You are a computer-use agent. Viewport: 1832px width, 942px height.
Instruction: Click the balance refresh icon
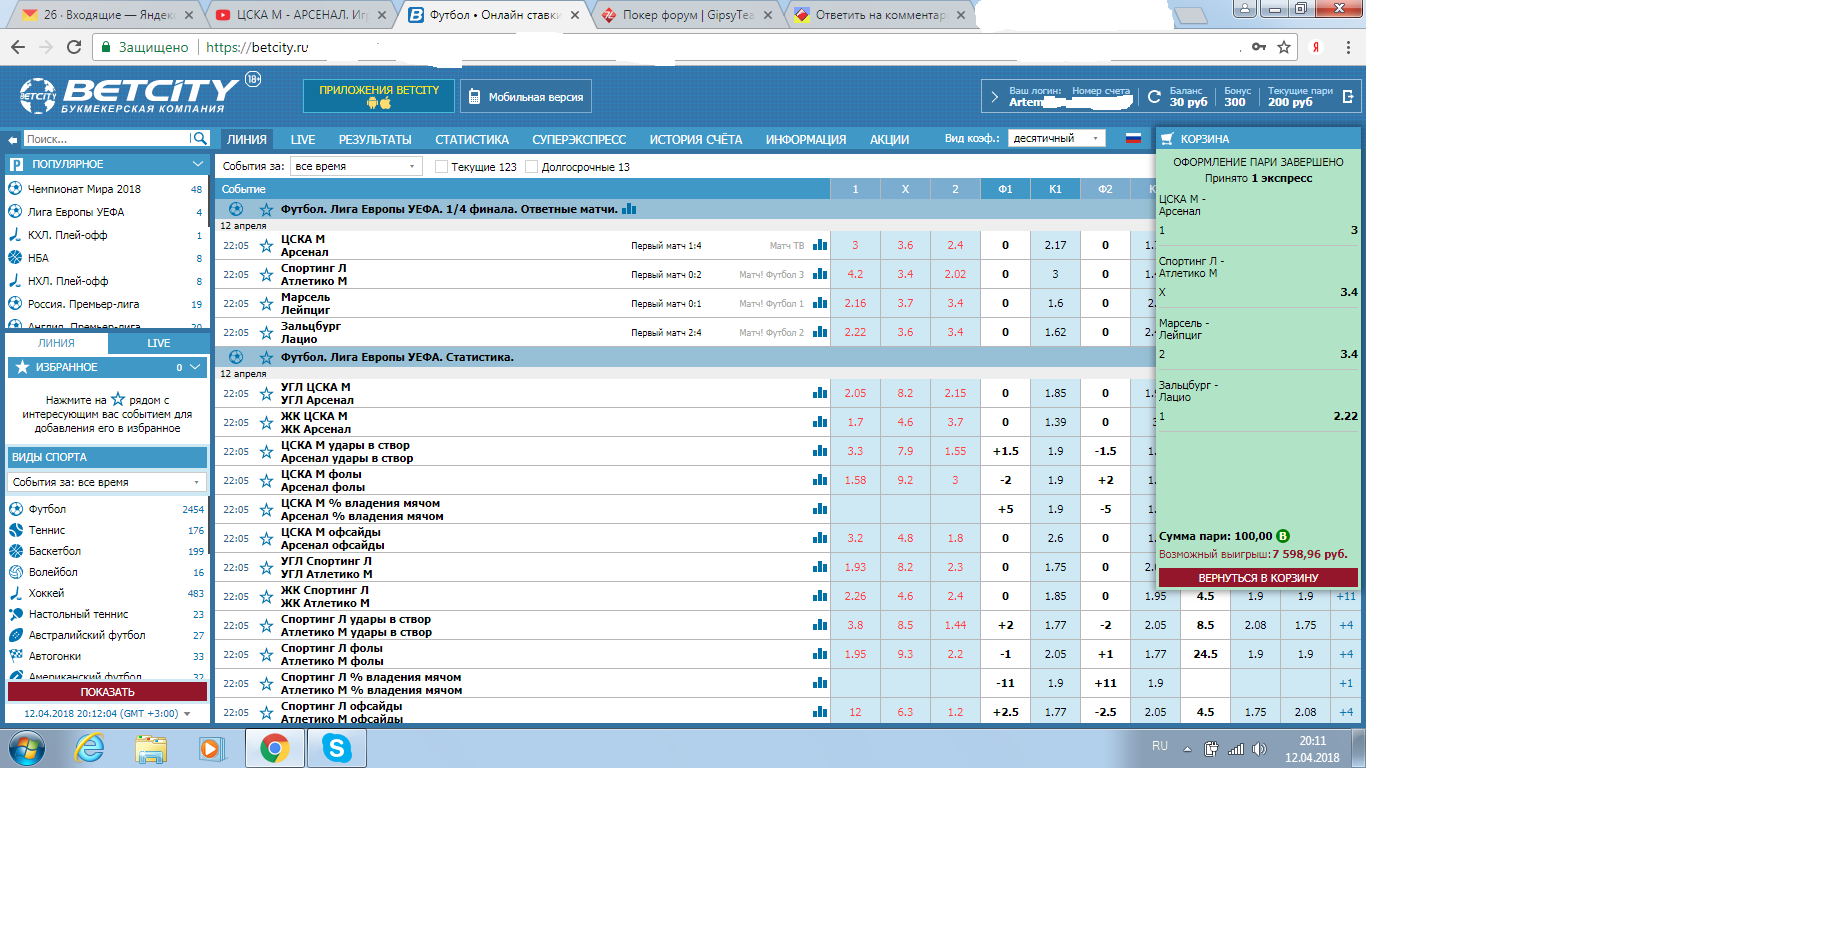tap(1154, 97)
